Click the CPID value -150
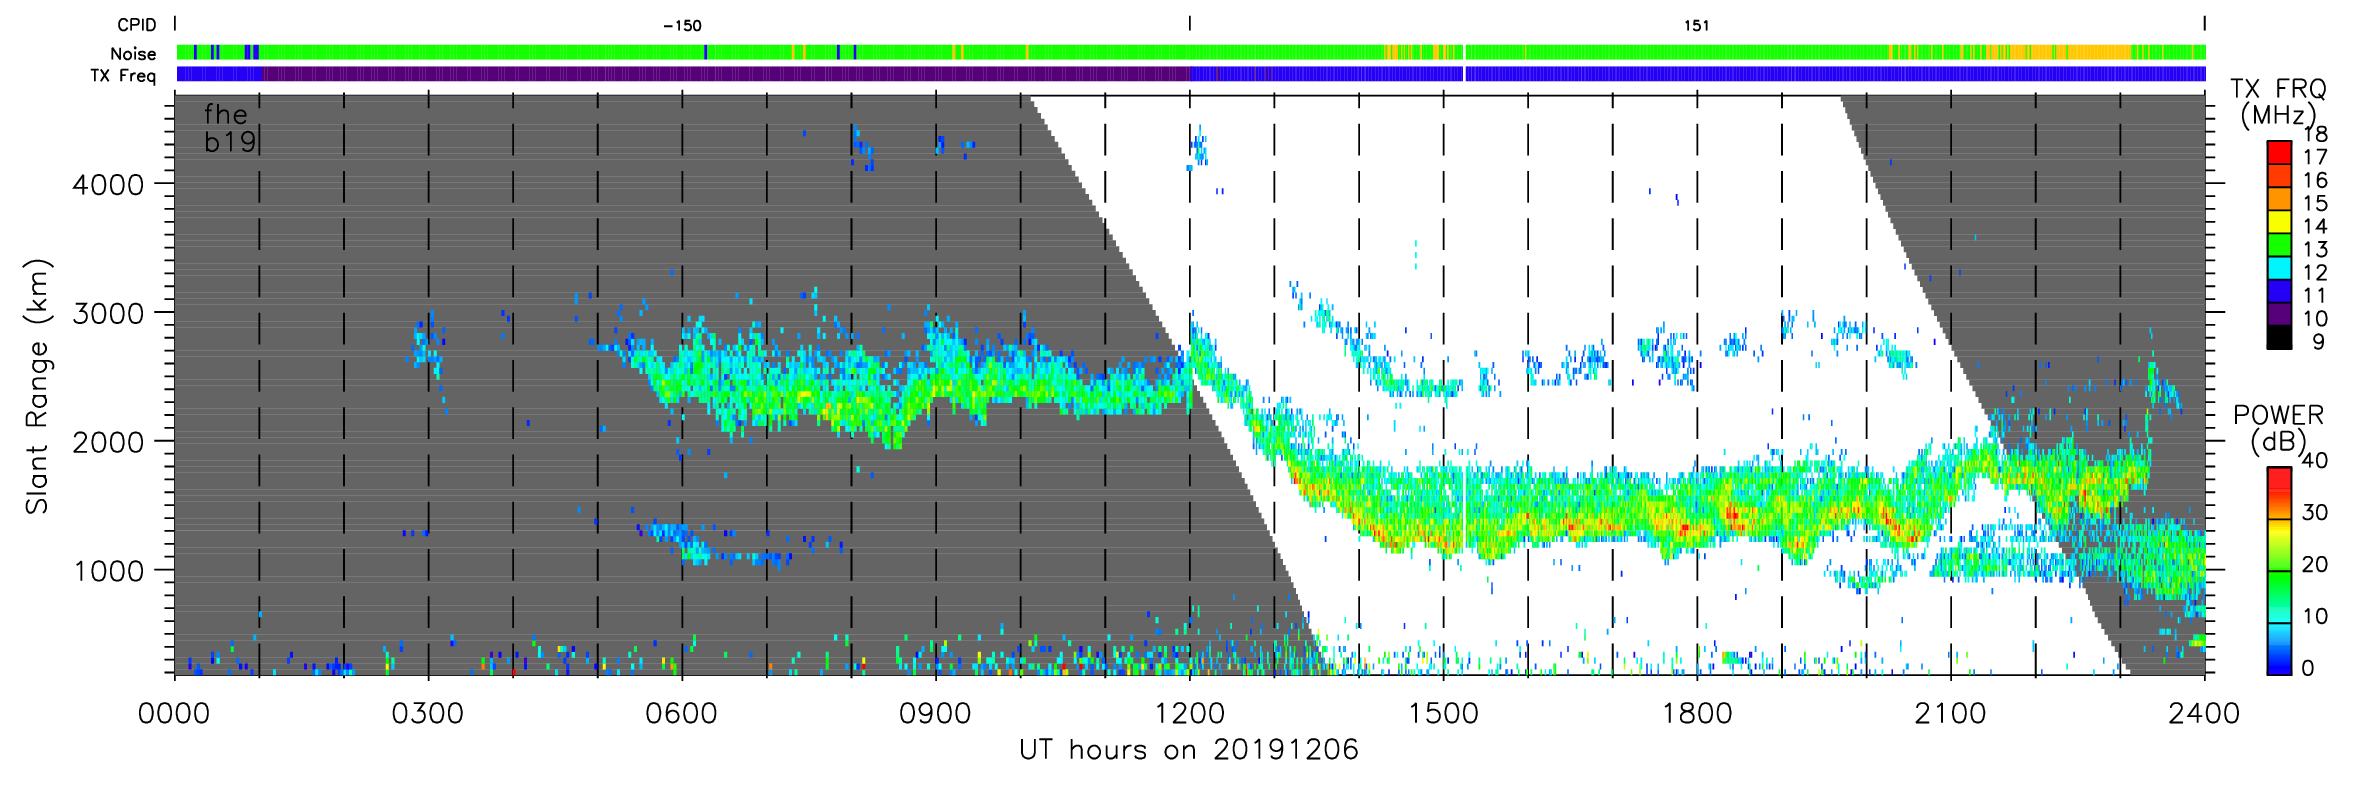 (682, 26)
